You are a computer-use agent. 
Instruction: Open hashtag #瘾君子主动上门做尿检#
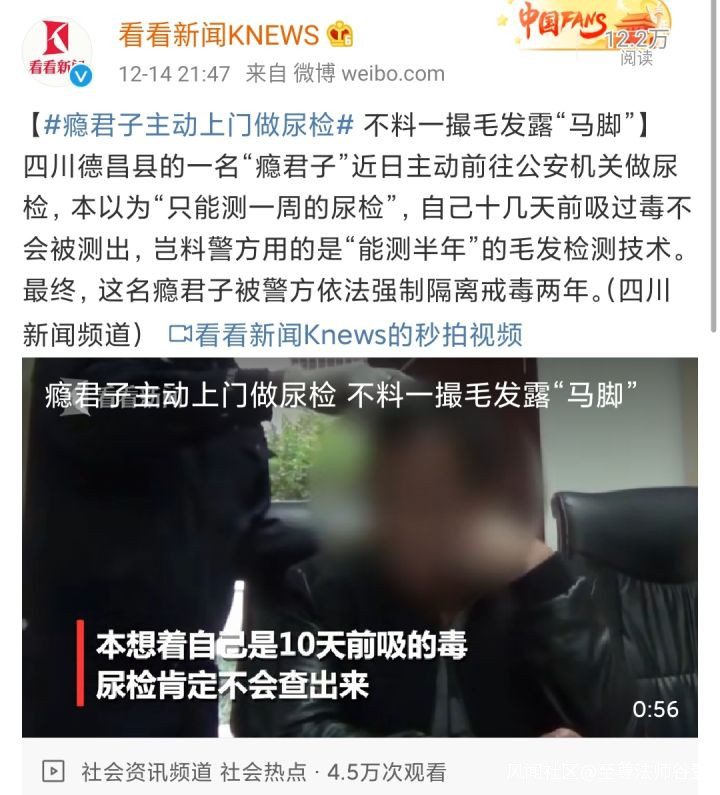199,125
